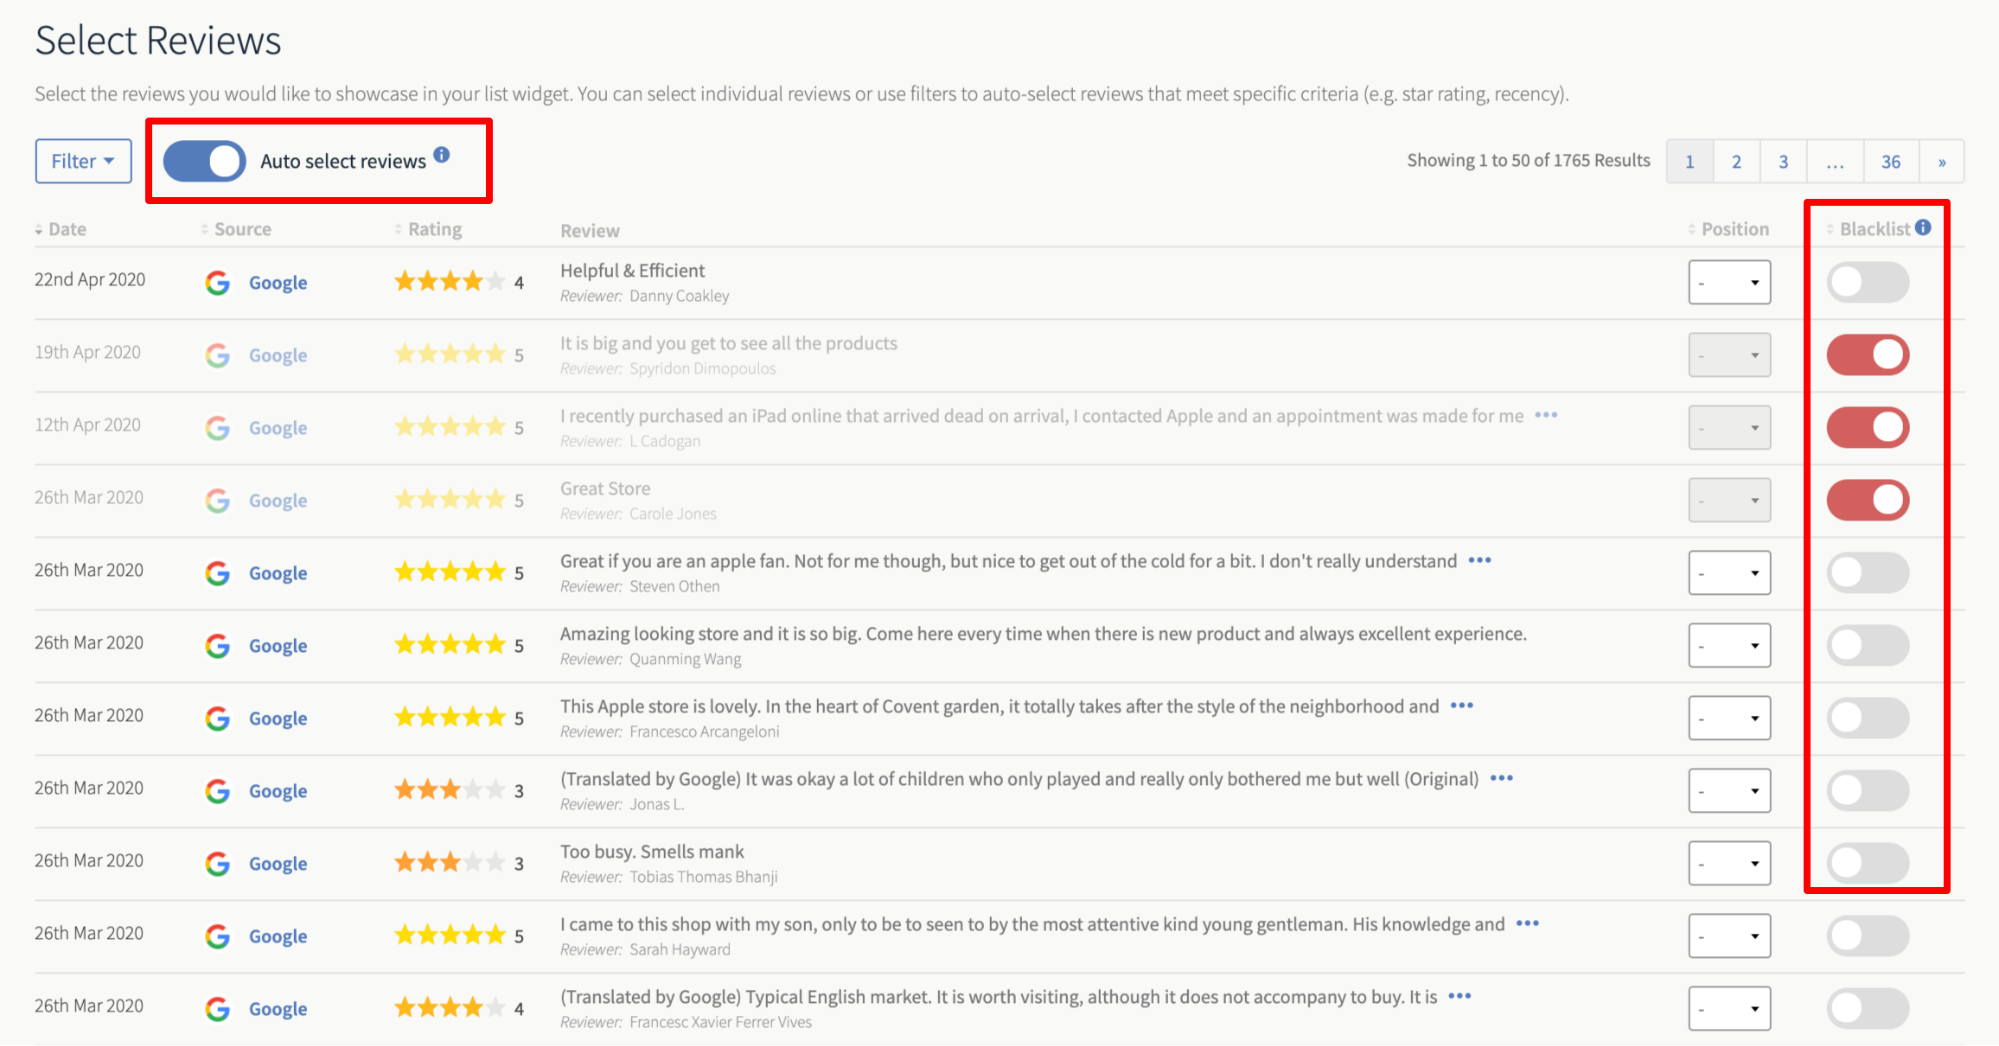Screen dimensions: 1999x1046
Task: Open Google source link for Tobias Thomas Bhanji
Action: point(278,864)
